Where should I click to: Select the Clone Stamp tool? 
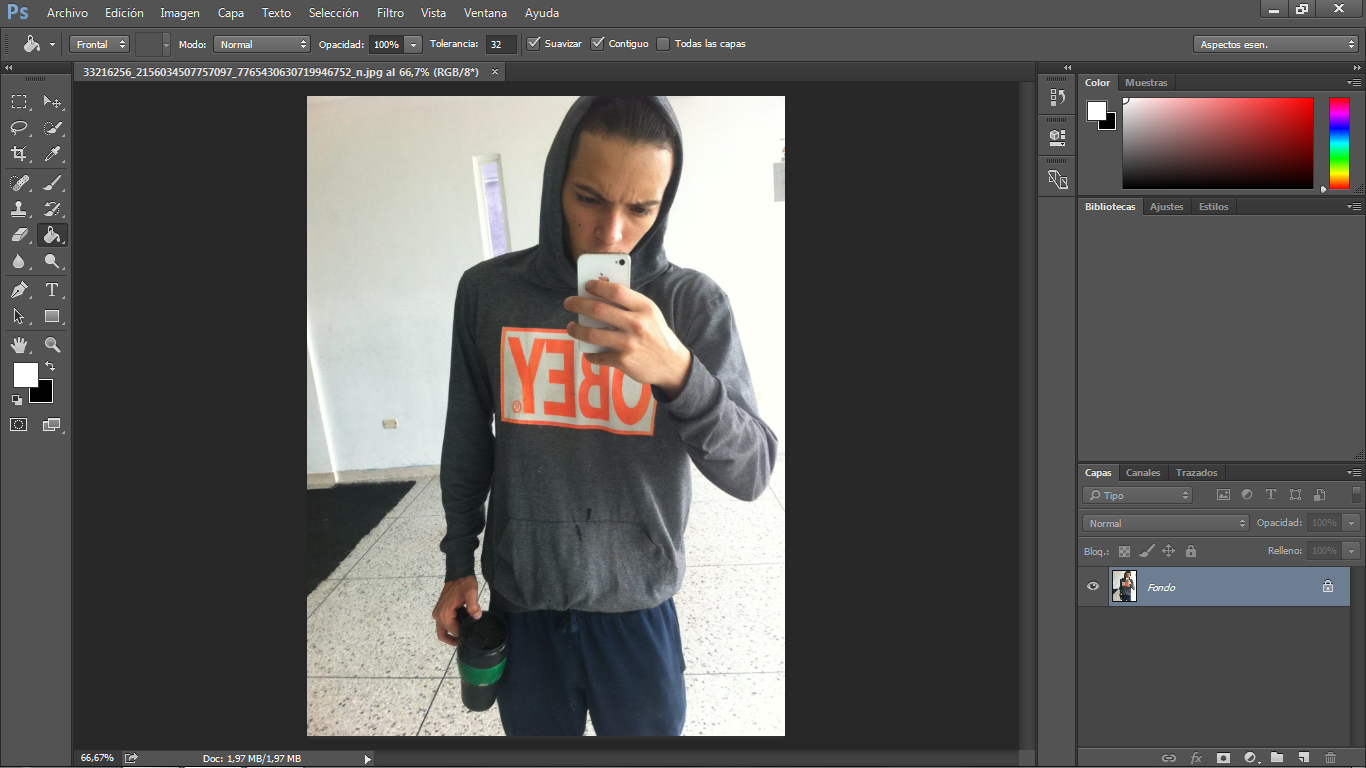(x=19, y=209)
